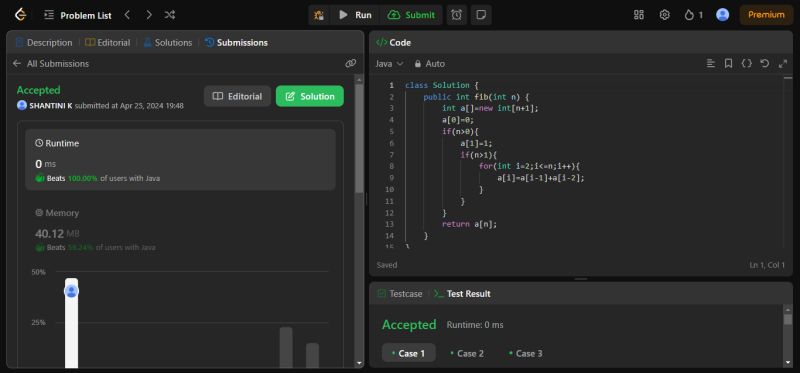This screenshot has width=800, height=373.
Task: Click the user's highlighted runtime bar
Action: click(71, 322)
